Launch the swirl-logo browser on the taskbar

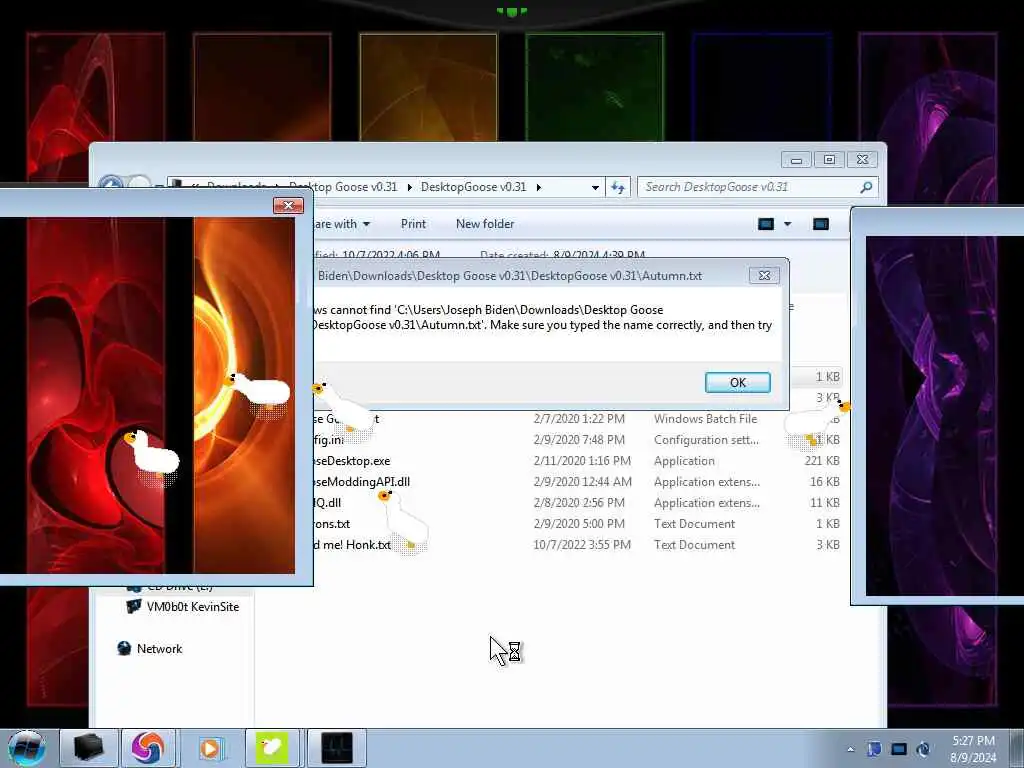[x=148, y=748]
